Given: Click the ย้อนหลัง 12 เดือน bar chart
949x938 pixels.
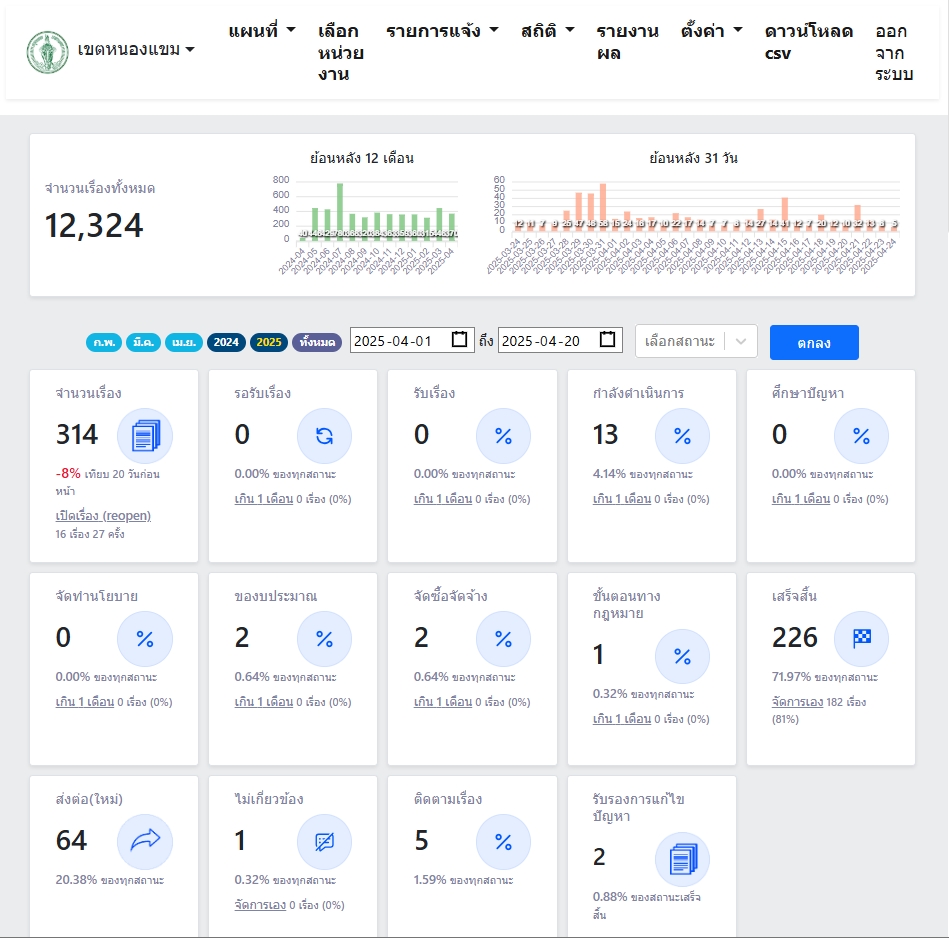Looking at the screenshot, I should (x=366, y=224).
